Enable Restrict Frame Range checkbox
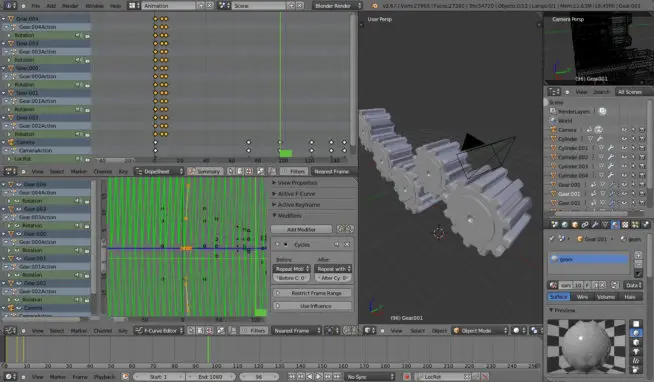The height and width of the screenshot is (382, 654). click(x=278, y=293)
